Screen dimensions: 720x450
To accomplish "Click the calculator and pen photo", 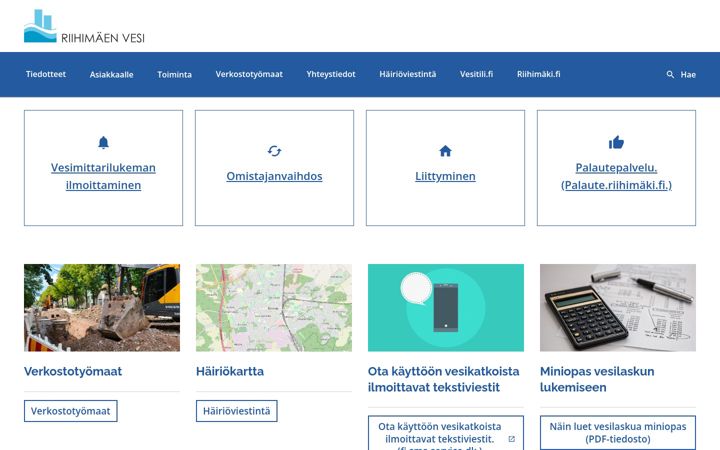I will tap(618, 308).
